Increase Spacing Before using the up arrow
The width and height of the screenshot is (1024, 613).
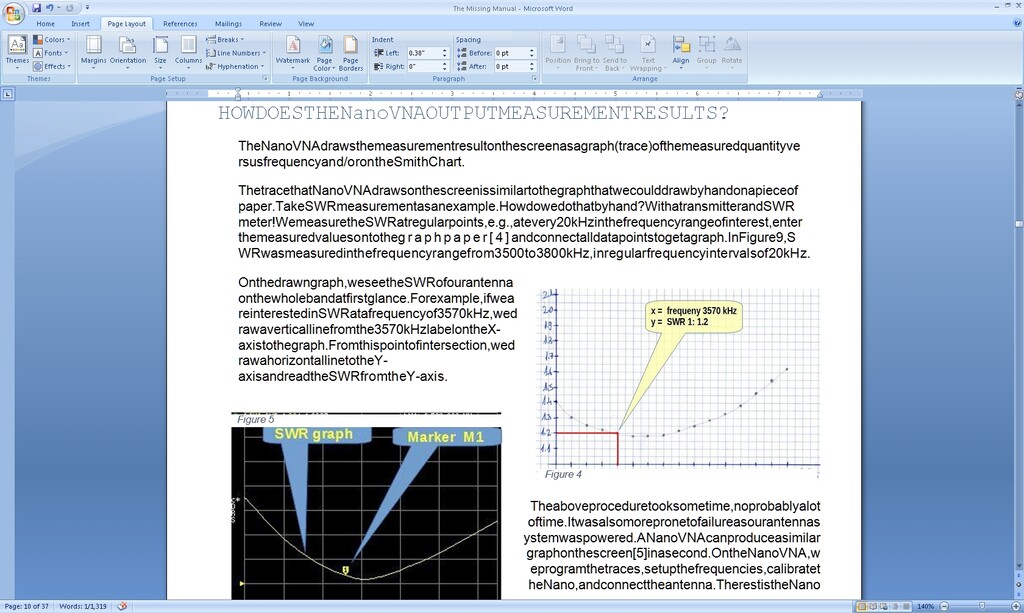pos(532,50)
